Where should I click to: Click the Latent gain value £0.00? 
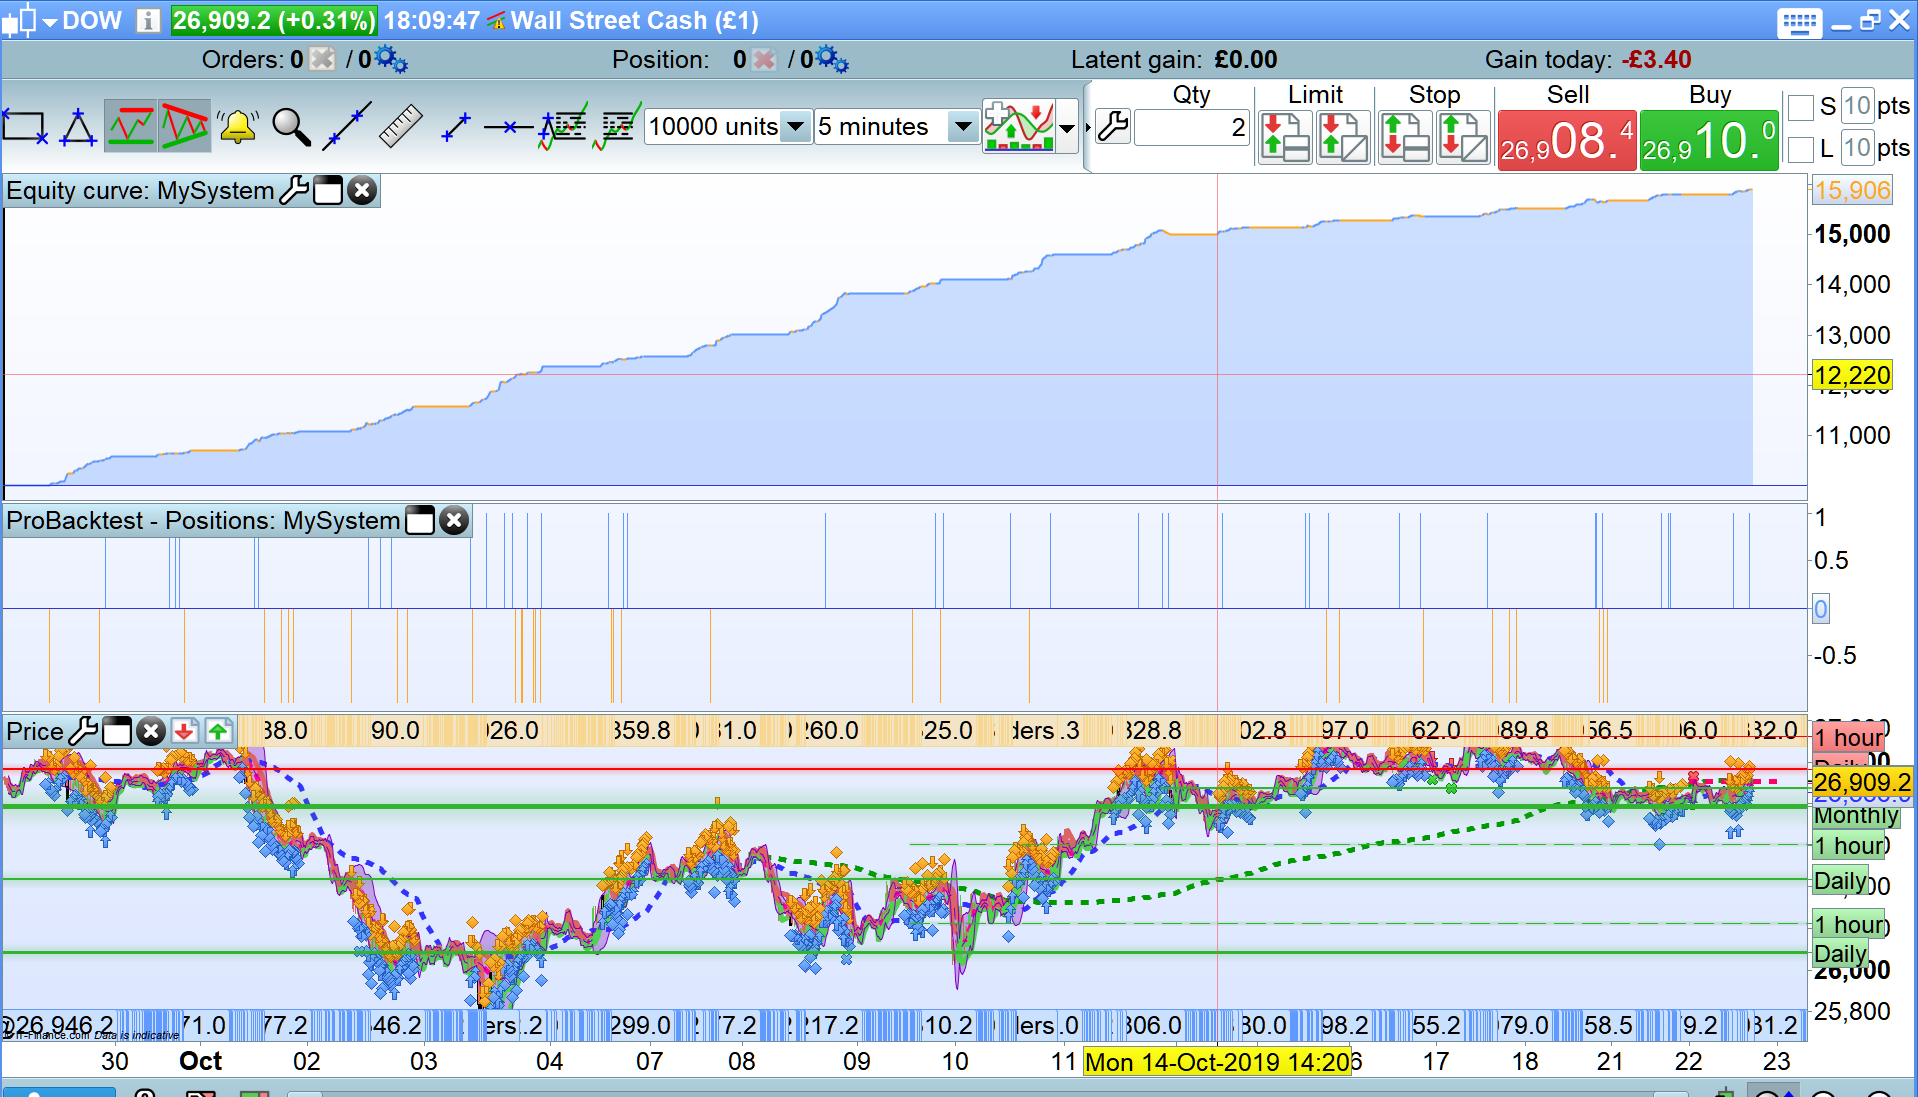tap(1246, 59)
